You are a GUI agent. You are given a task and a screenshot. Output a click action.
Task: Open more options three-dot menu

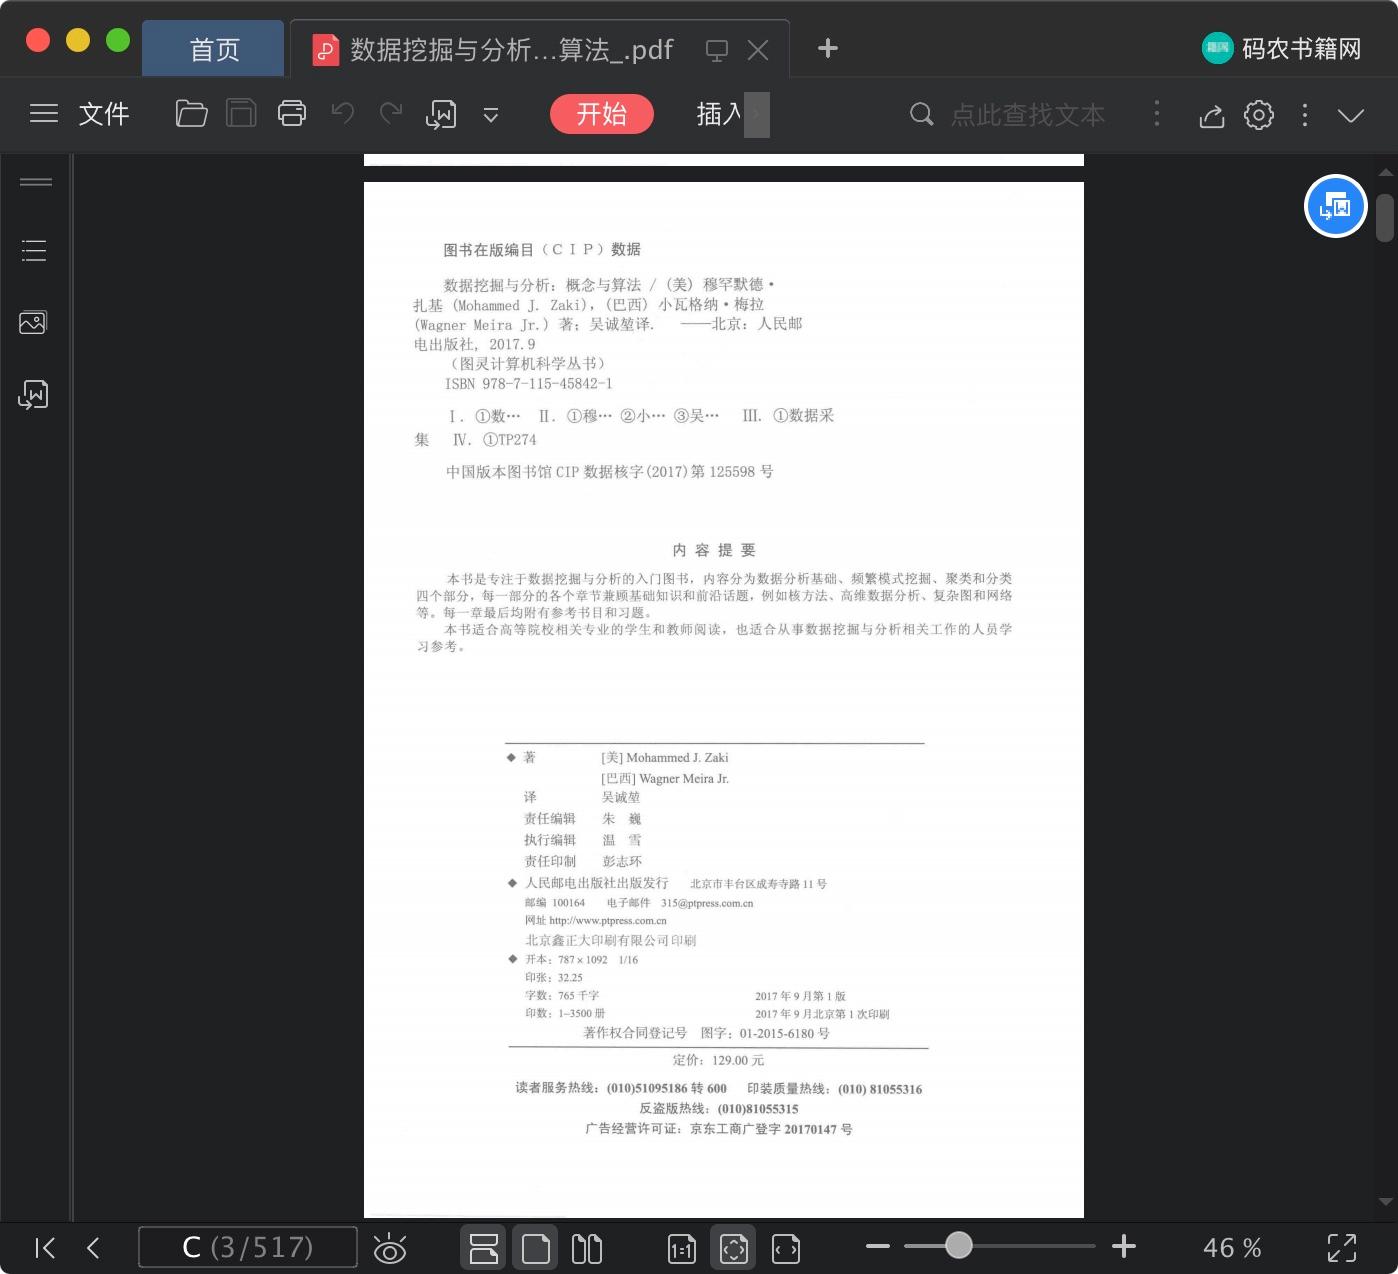[1305, 115]
